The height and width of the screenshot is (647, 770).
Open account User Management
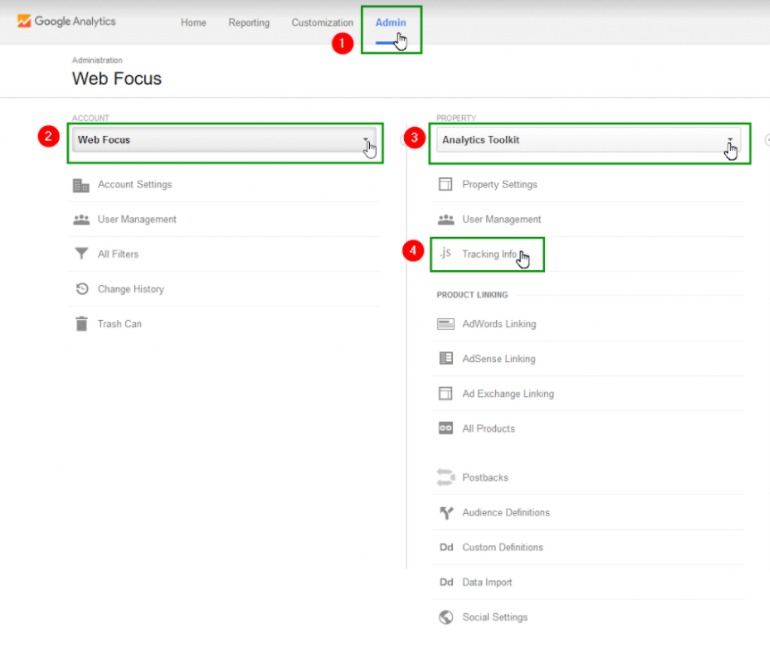(x=137, y=219)
